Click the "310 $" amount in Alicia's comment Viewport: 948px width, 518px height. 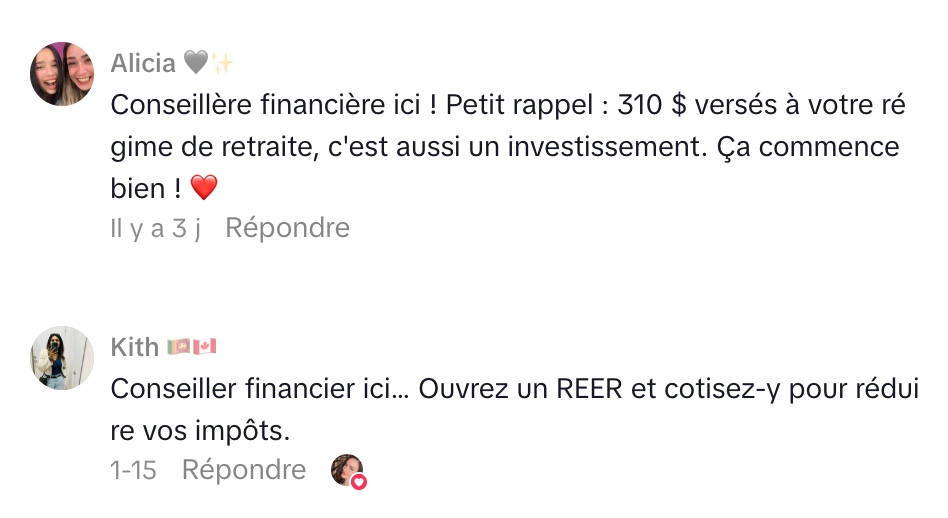pos(657,104)
